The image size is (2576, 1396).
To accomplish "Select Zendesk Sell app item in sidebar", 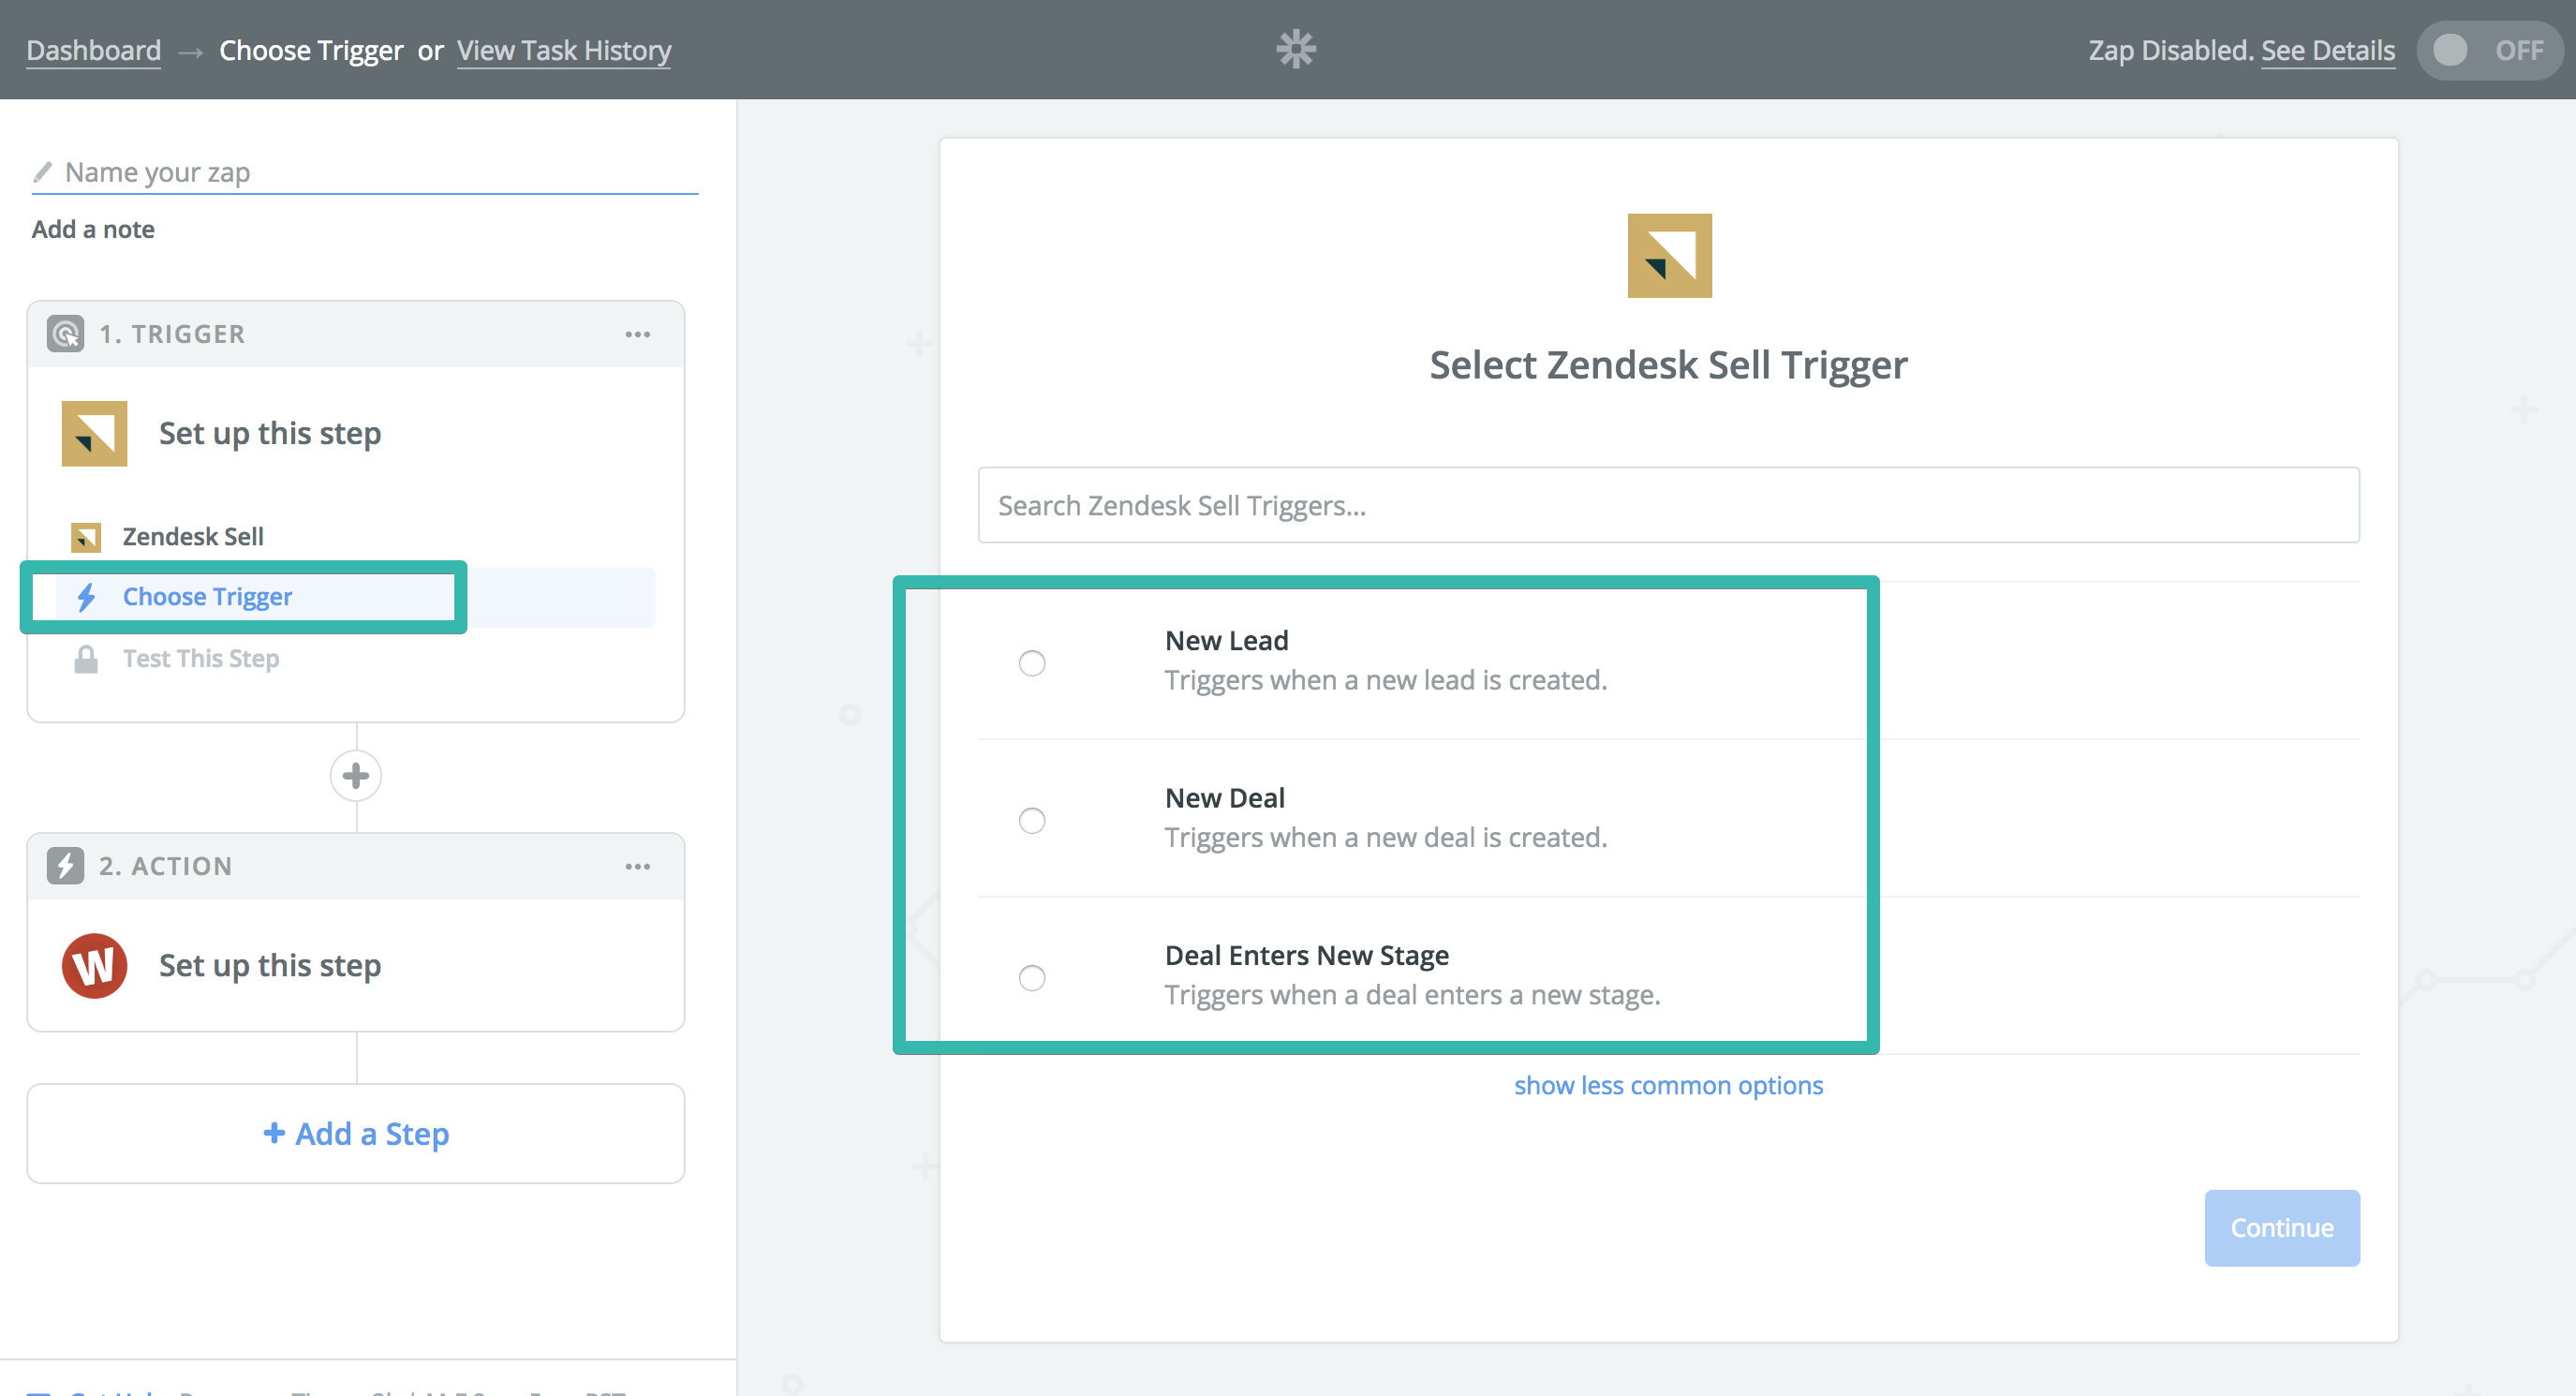I will click(x=192, y=536).
